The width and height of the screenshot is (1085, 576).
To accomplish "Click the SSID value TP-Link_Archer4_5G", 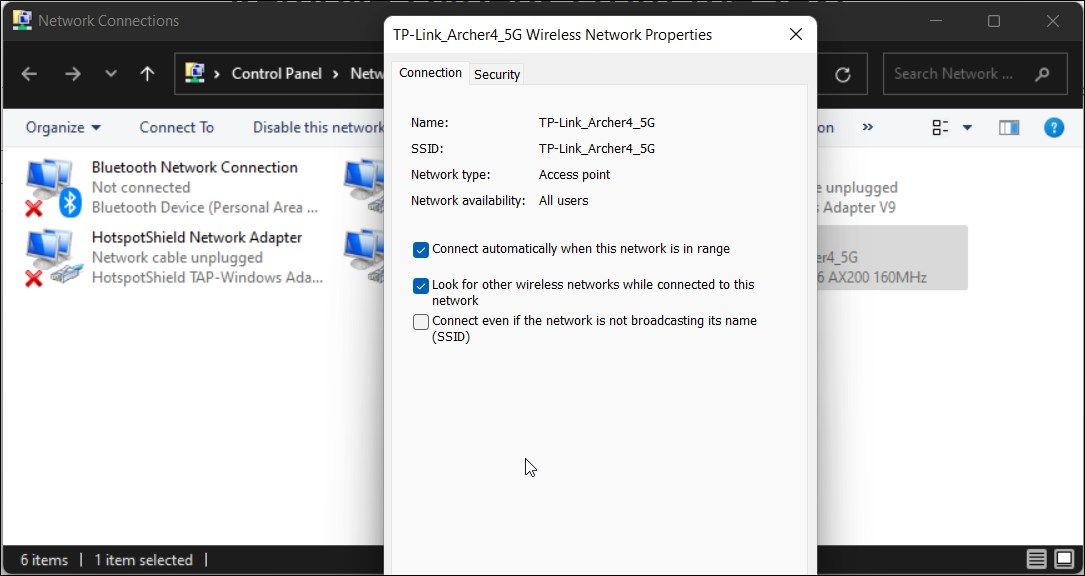I will pyautogui.click(x=596, y=149).
